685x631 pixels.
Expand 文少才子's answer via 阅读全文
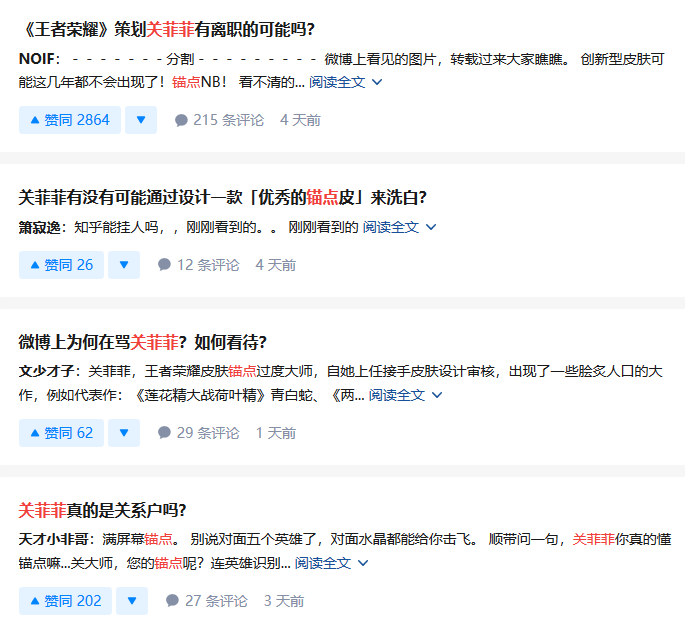pyautogui.click(x=405, y=395)
